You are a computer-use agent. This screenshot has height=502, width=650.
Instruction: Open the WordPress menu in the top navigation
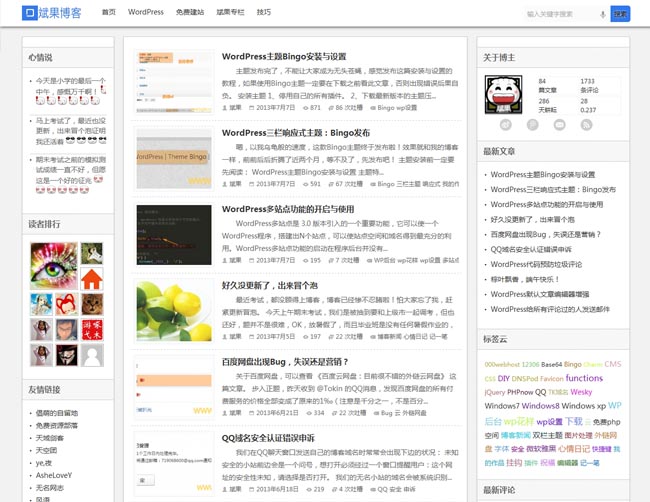click(146, 12)
